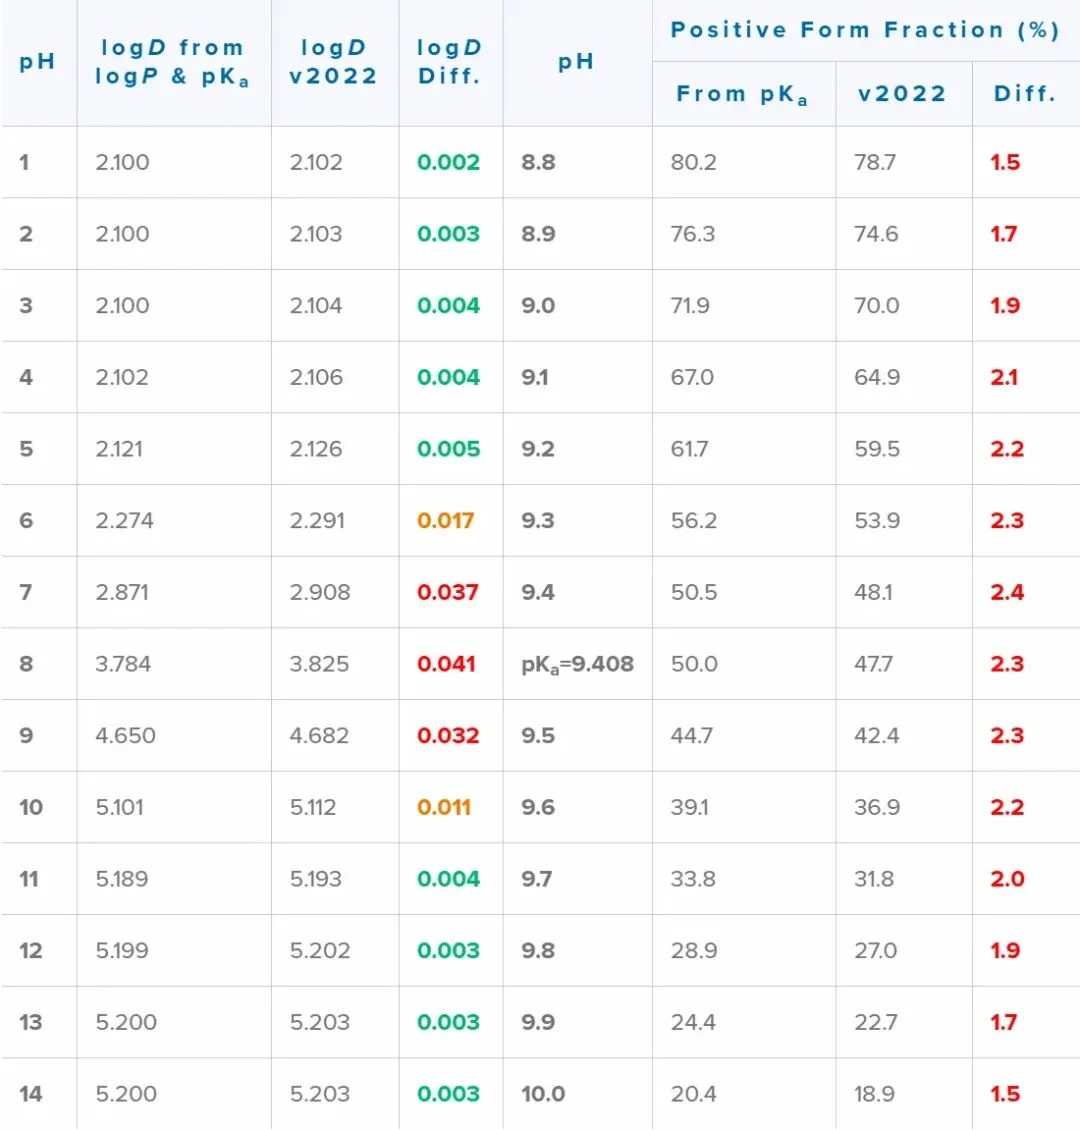Select the fraction value "47.7"
Screen dimensions: 1080x1130
point(874,664)
